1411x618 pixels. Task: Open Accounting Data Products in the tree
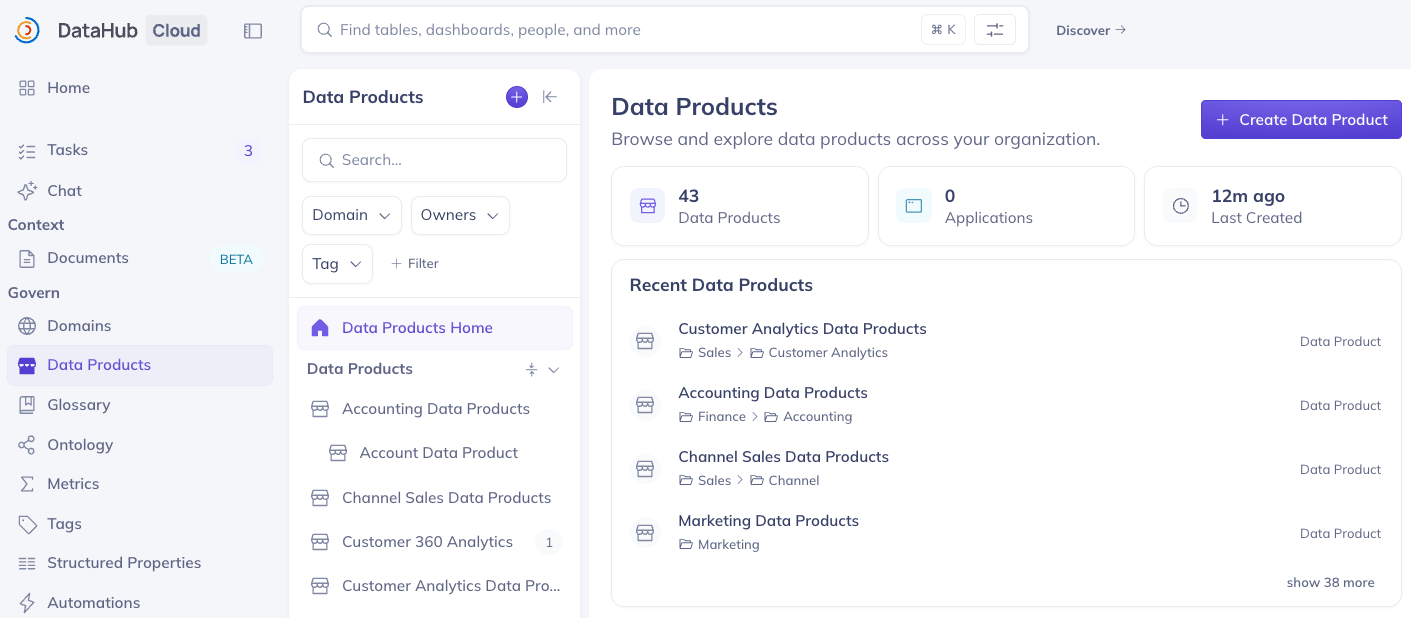(435, 409)
